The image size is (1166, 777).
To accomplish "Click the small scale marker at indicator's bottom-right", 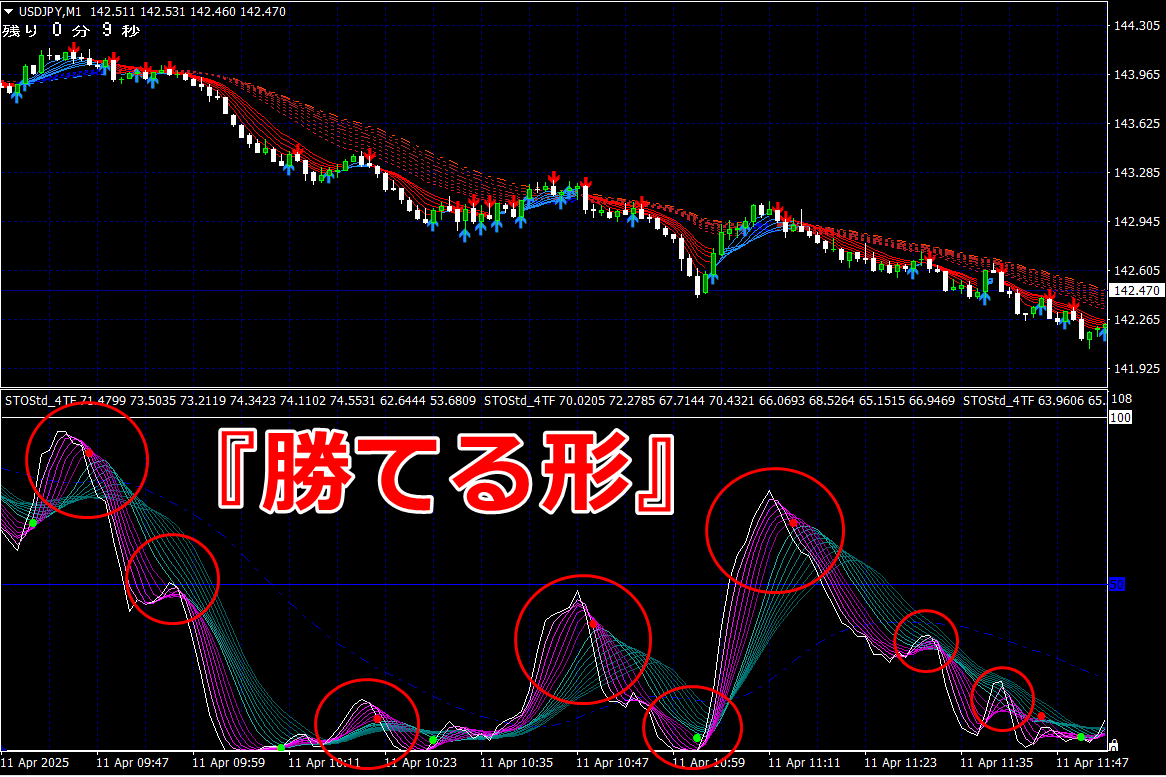I will (1113, 745).
